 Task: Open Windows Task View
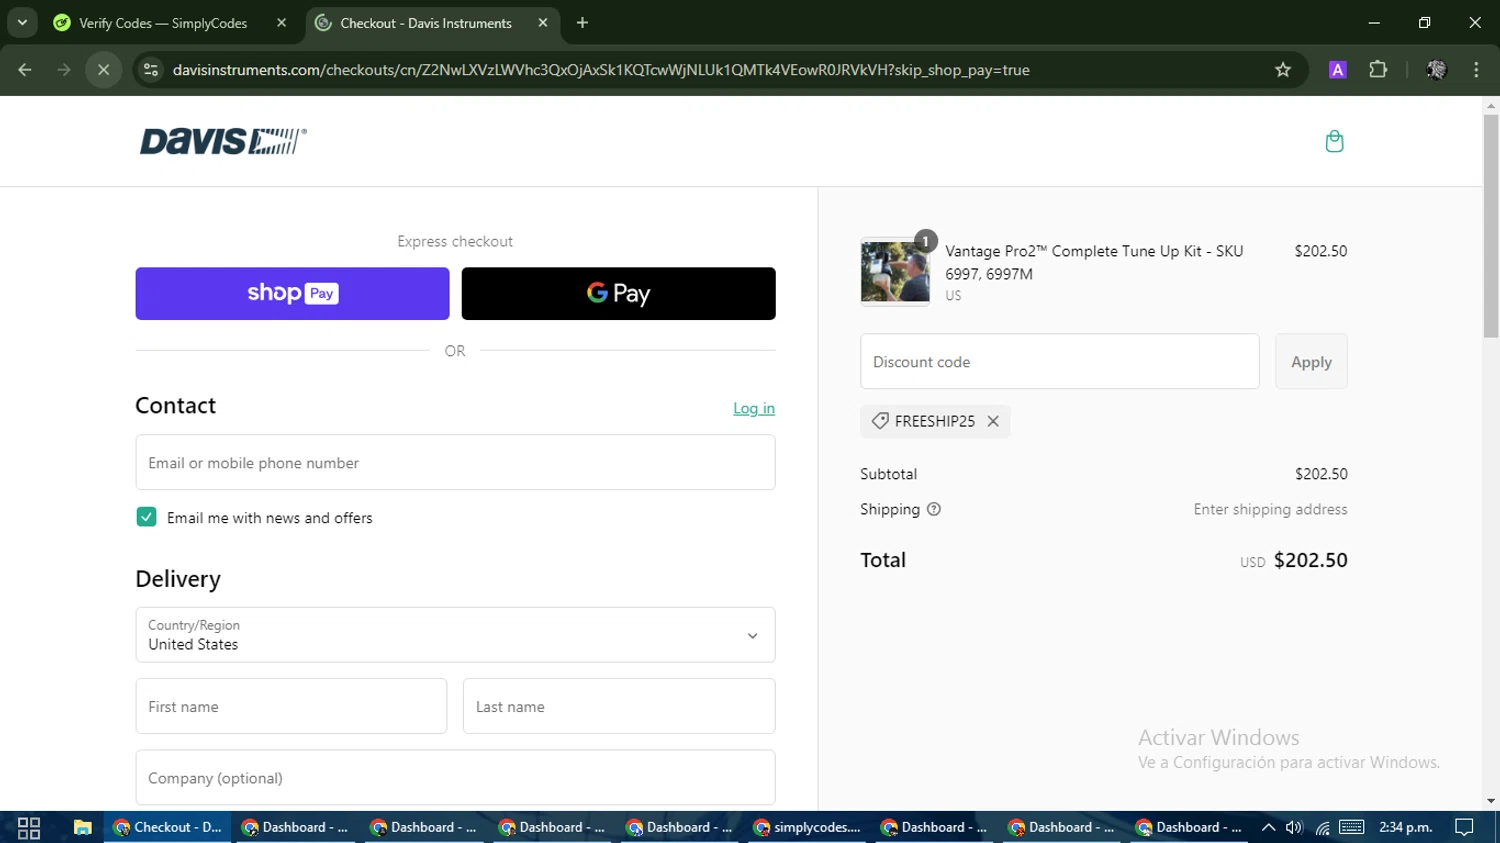coord(29,827)
